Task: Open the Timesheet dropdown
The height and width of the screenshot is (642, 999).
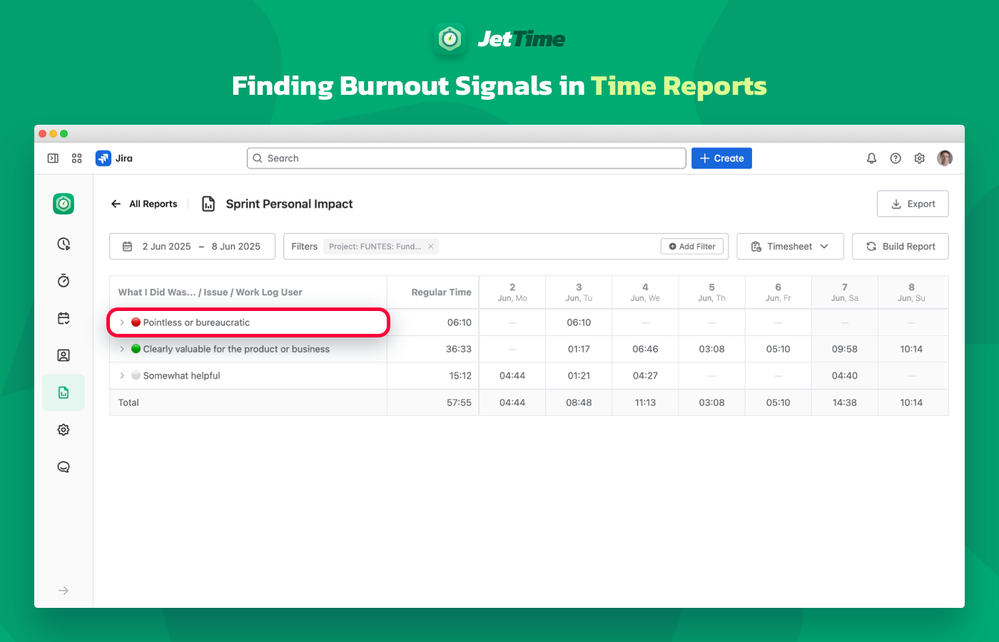Action: pyautogui.click(x=790, y=246)
